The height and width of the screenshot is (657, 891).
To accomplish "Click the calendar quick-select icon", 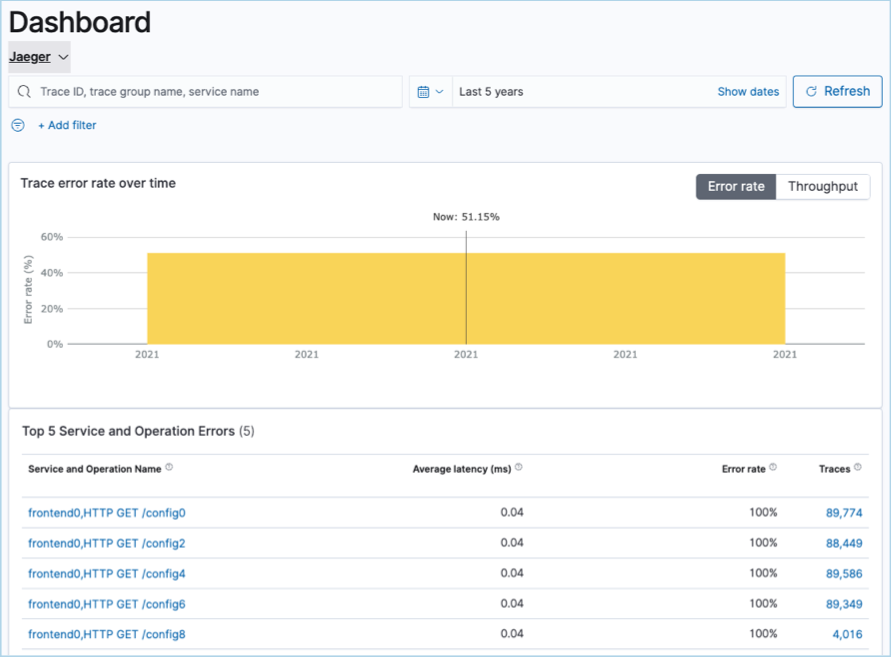I will coord(423,92).
